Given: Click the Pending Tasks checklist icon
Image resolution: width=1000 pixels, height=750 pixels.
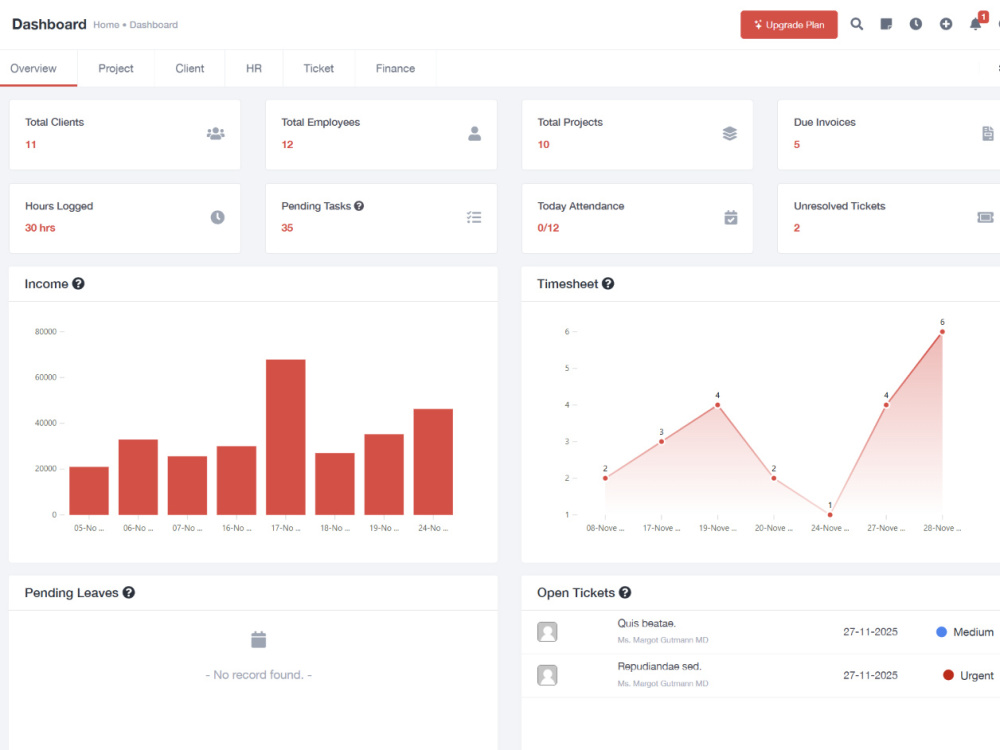Looking at the screenshot, I should [474, 217].
